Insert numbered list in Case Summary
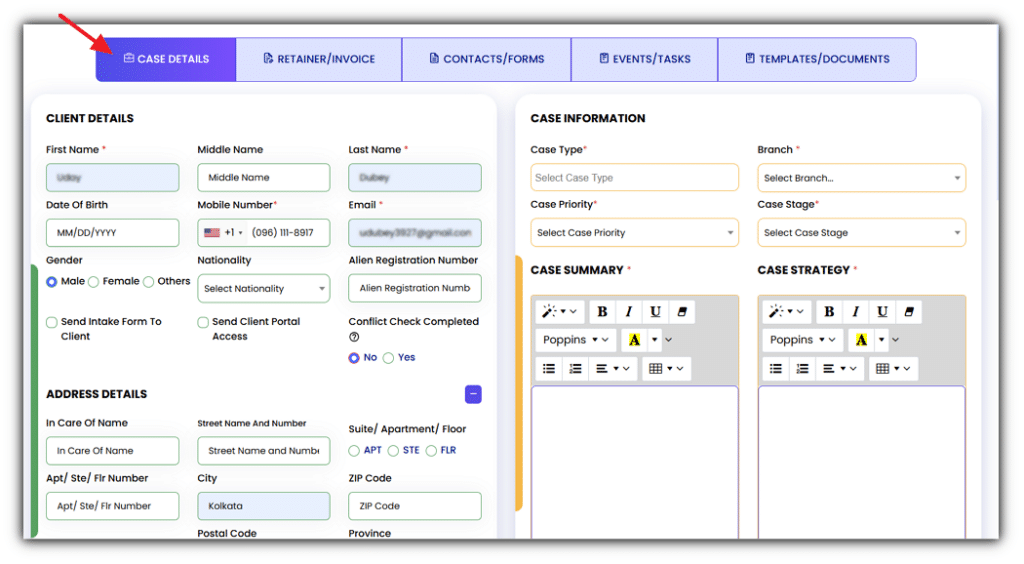This screenshot has width=1024, height=564. click(x=575, y=368)
